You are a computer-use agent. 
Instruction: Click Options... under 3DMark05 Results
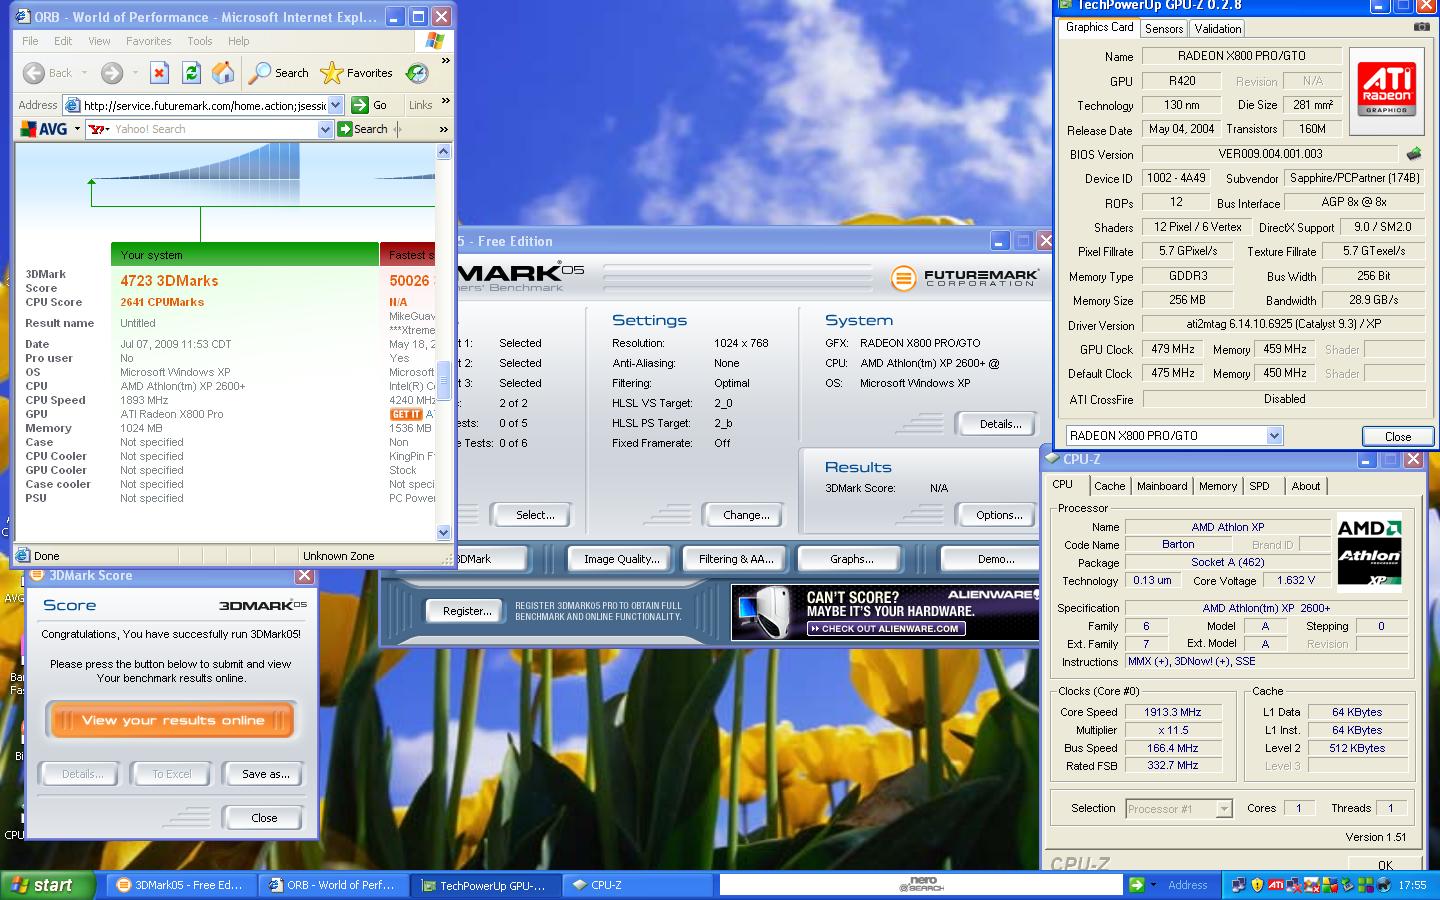[x=999, y=515]
